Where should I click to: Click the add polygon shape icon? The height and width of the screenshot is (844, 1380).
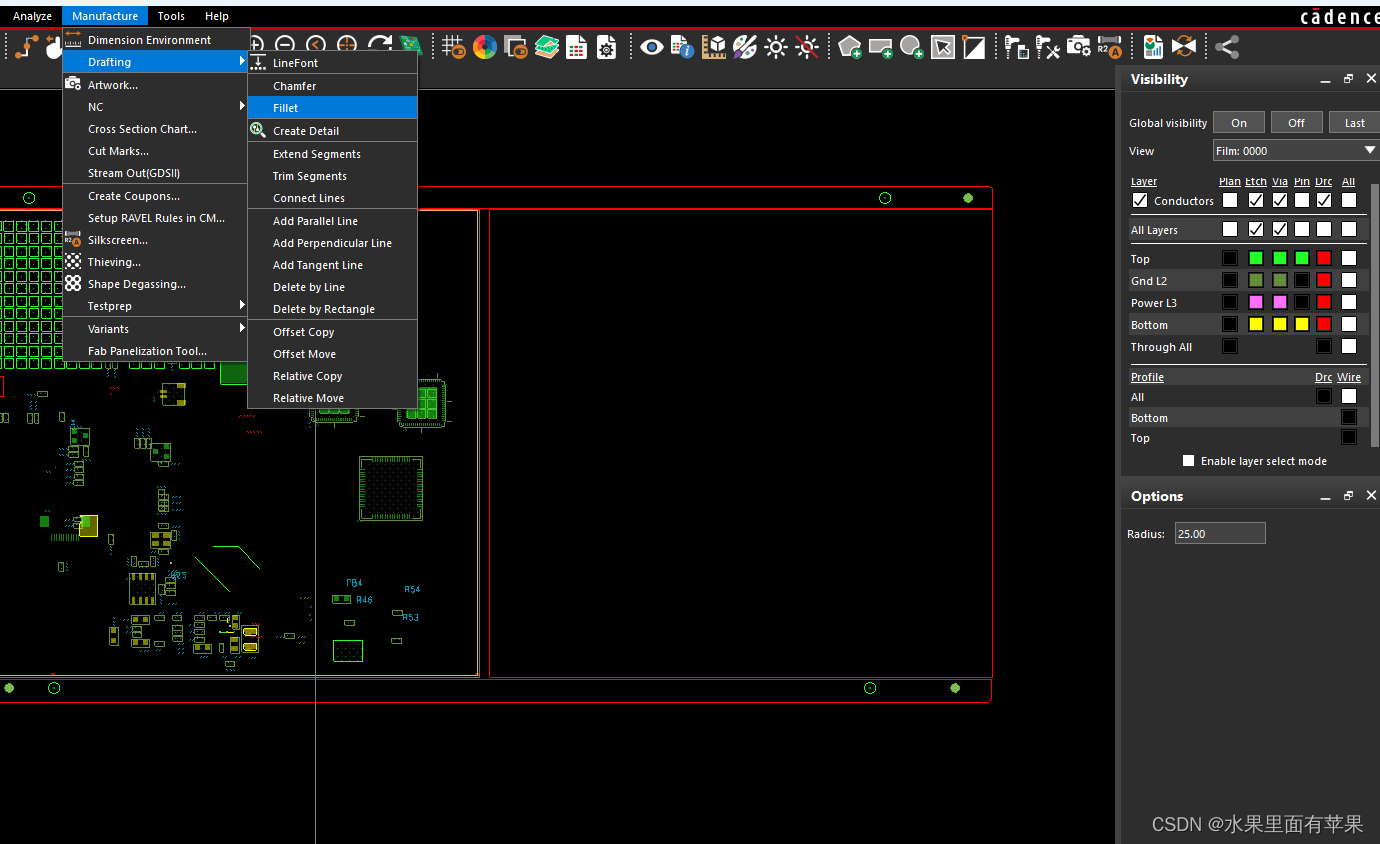(849, 47)
